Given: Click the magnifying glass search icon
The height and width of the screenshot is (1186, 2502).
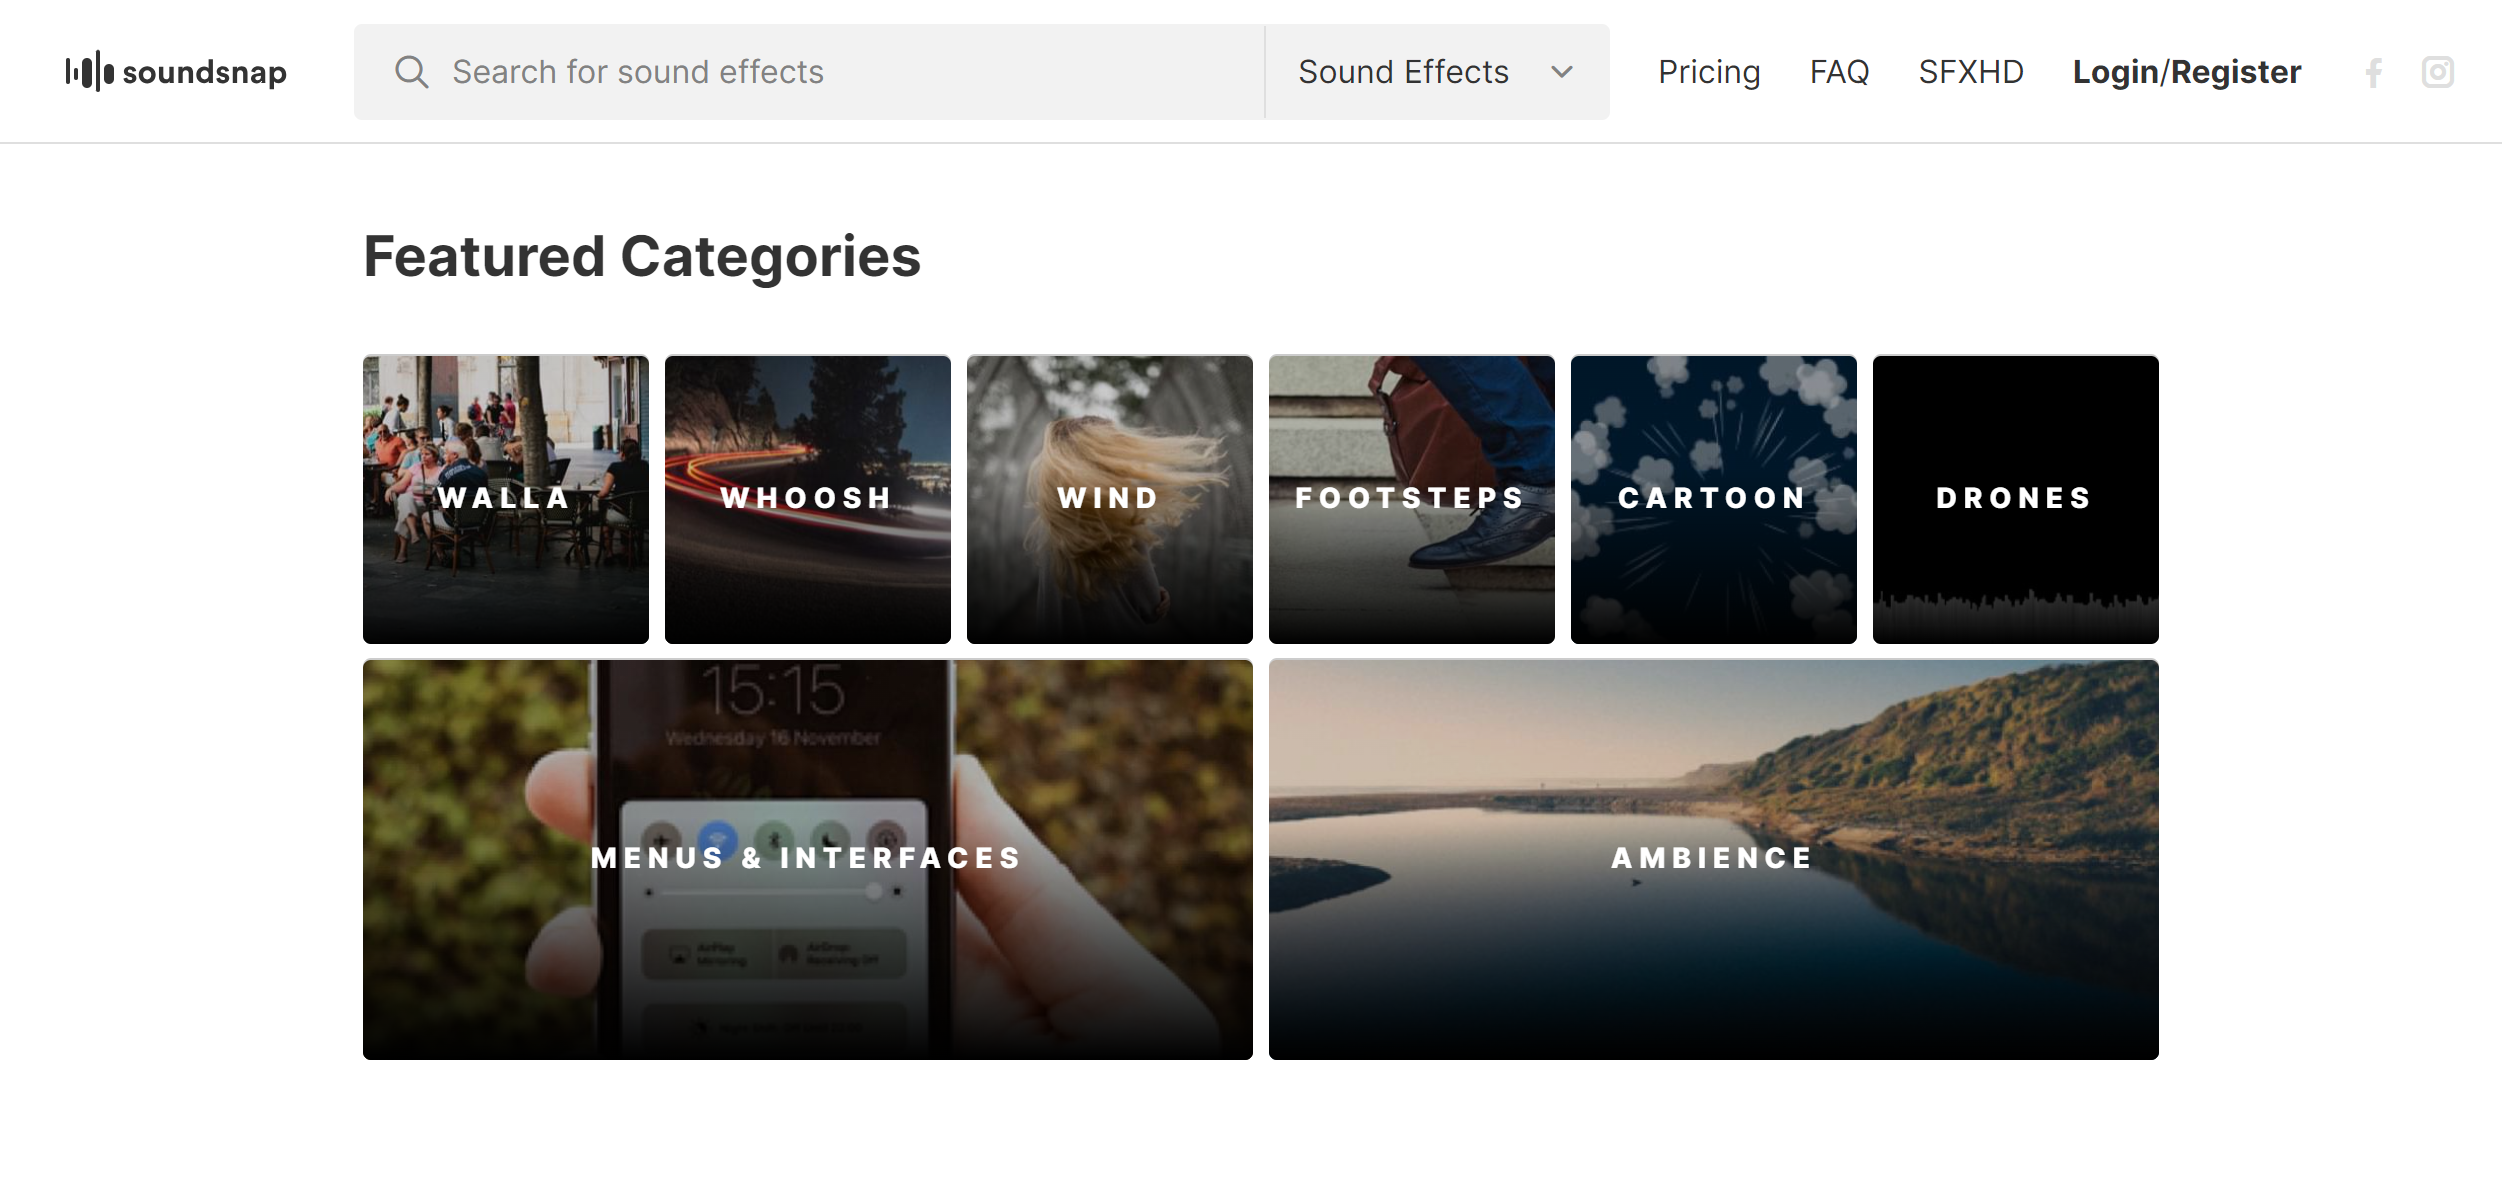Looking at the screenshot, I should 411,72.
